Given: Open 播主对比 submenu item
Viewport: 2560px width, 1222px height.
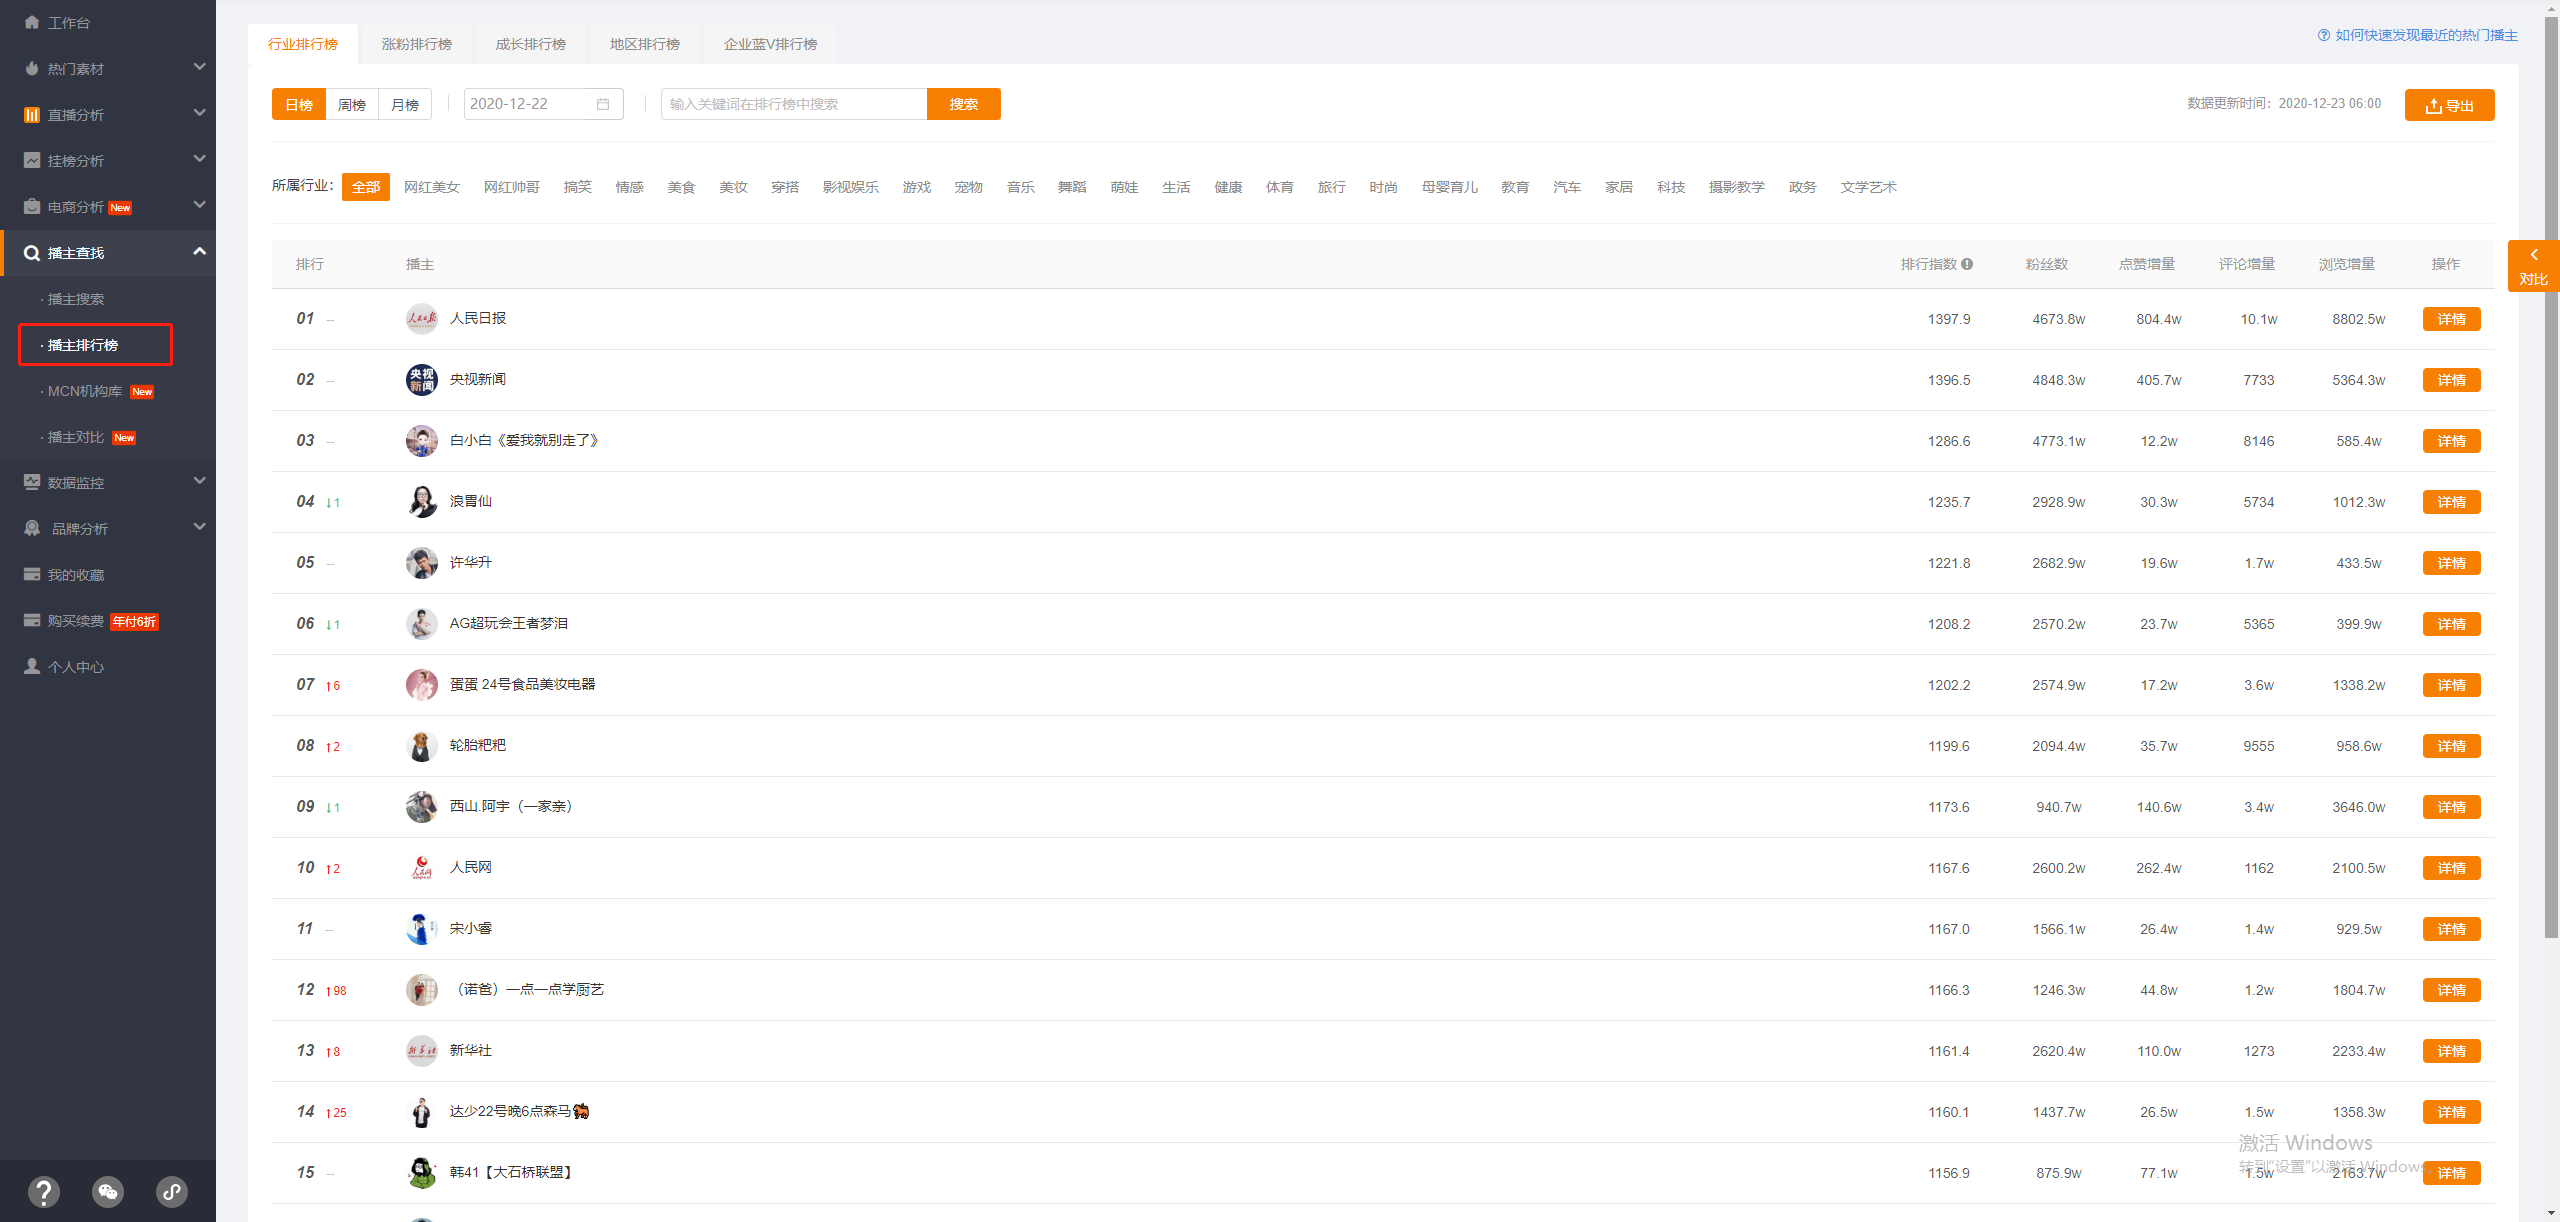Looking at the screenshot, I should click(x=76, y=437).
